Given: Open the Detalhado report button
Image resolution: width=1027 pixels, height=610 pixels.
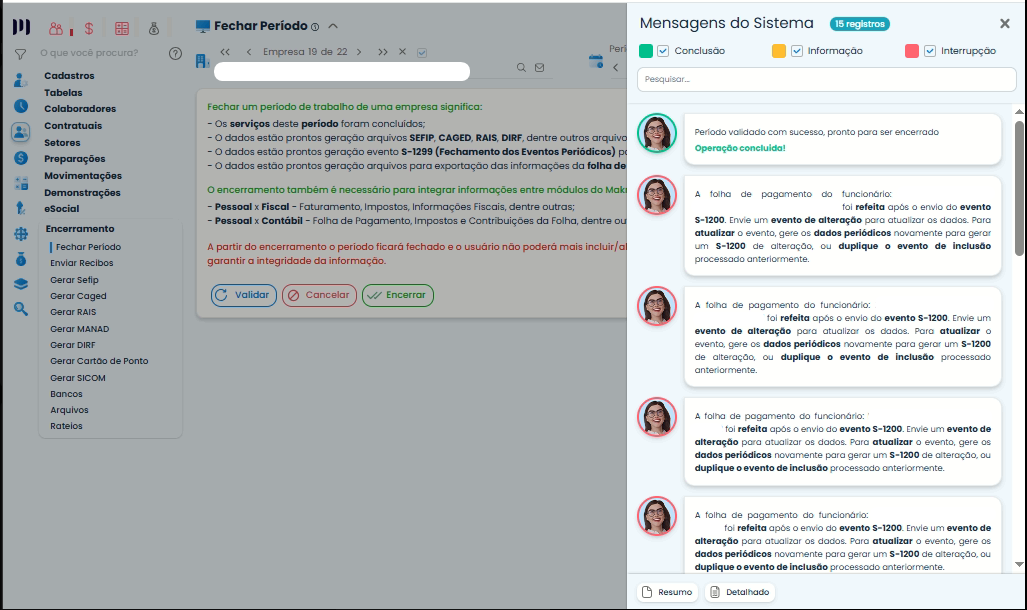Looking at the screenshot, I should coord(740,592).
